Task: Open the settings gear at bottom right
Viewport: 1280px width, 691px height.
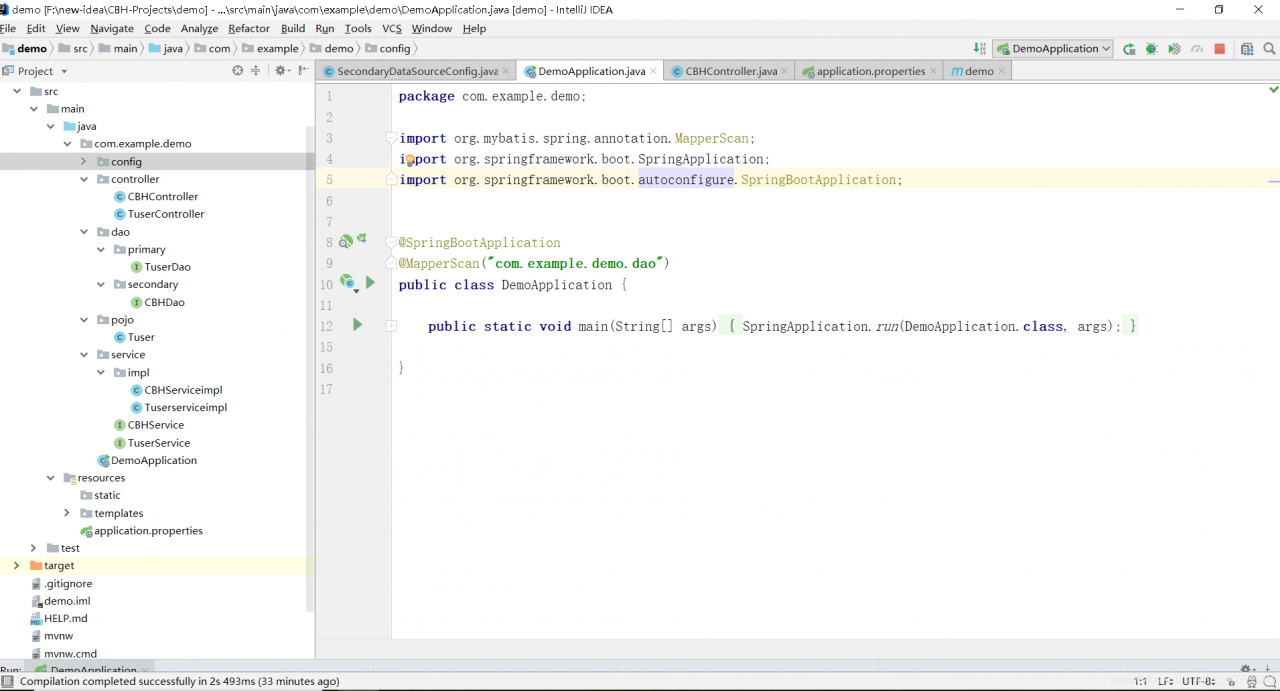Action: [1247, 669]
